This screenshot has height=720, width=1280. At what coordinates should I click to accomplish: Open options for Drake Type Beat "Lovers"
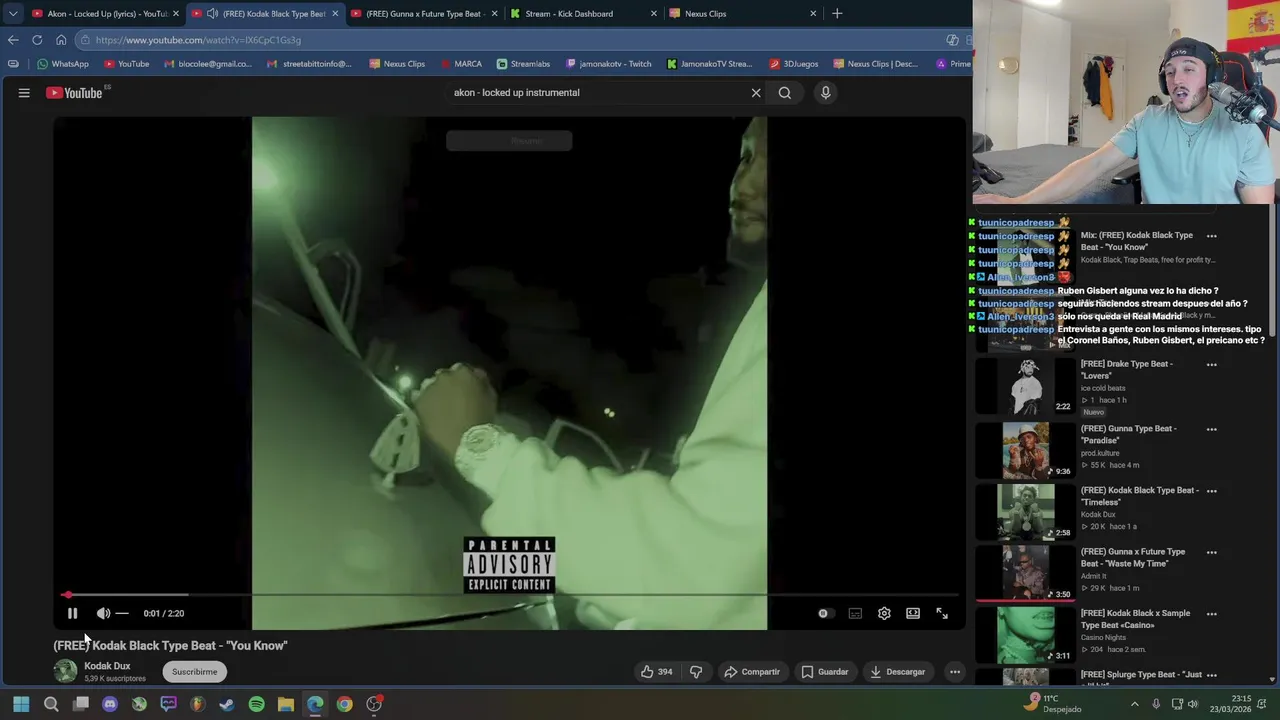(1211, 365)
